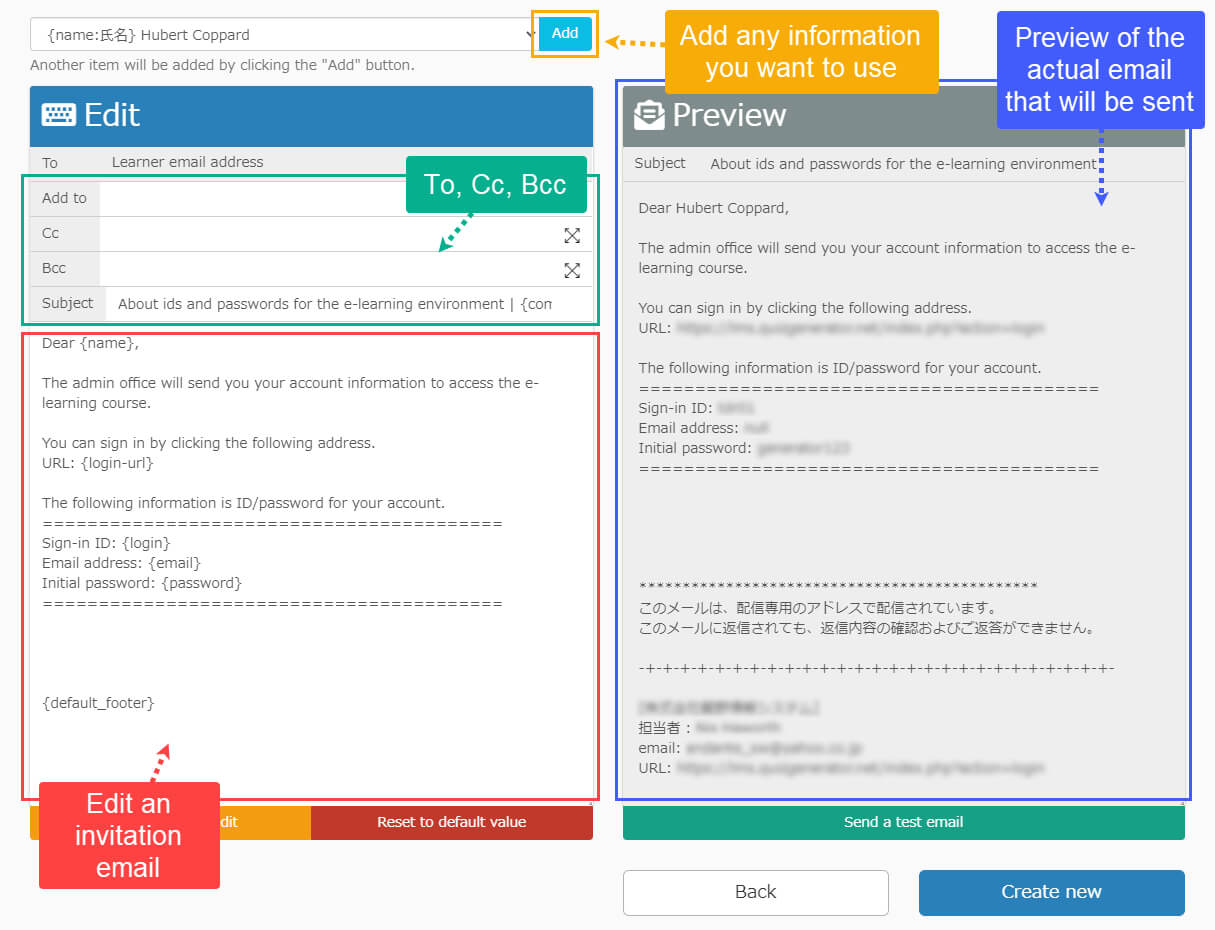This screenshot has height=930, width=1215.
Task: Go Back to the previous step
Action: pyautogui.click(x=755, y=892)
